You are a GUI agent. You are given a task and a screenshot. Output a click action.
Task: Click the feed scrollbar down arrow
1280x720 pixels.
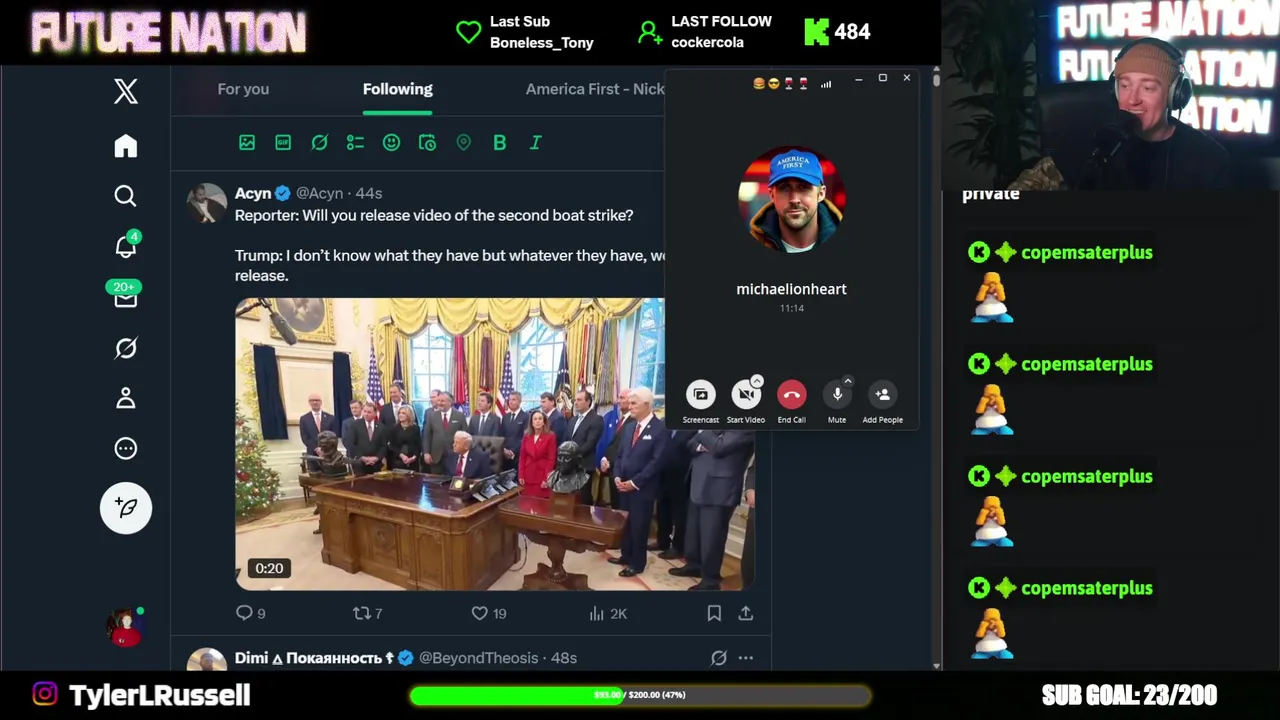936,665
